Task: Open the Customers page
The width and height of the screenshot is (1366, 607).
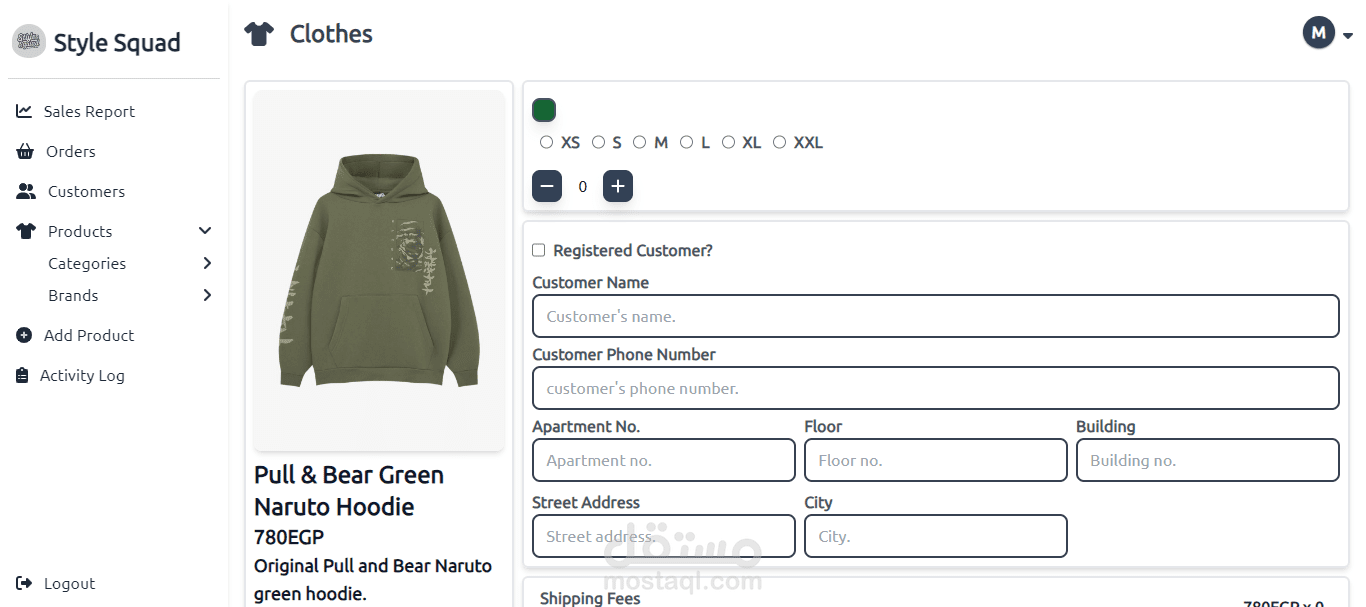Action: pyautogui.click(x=86, y=191)
